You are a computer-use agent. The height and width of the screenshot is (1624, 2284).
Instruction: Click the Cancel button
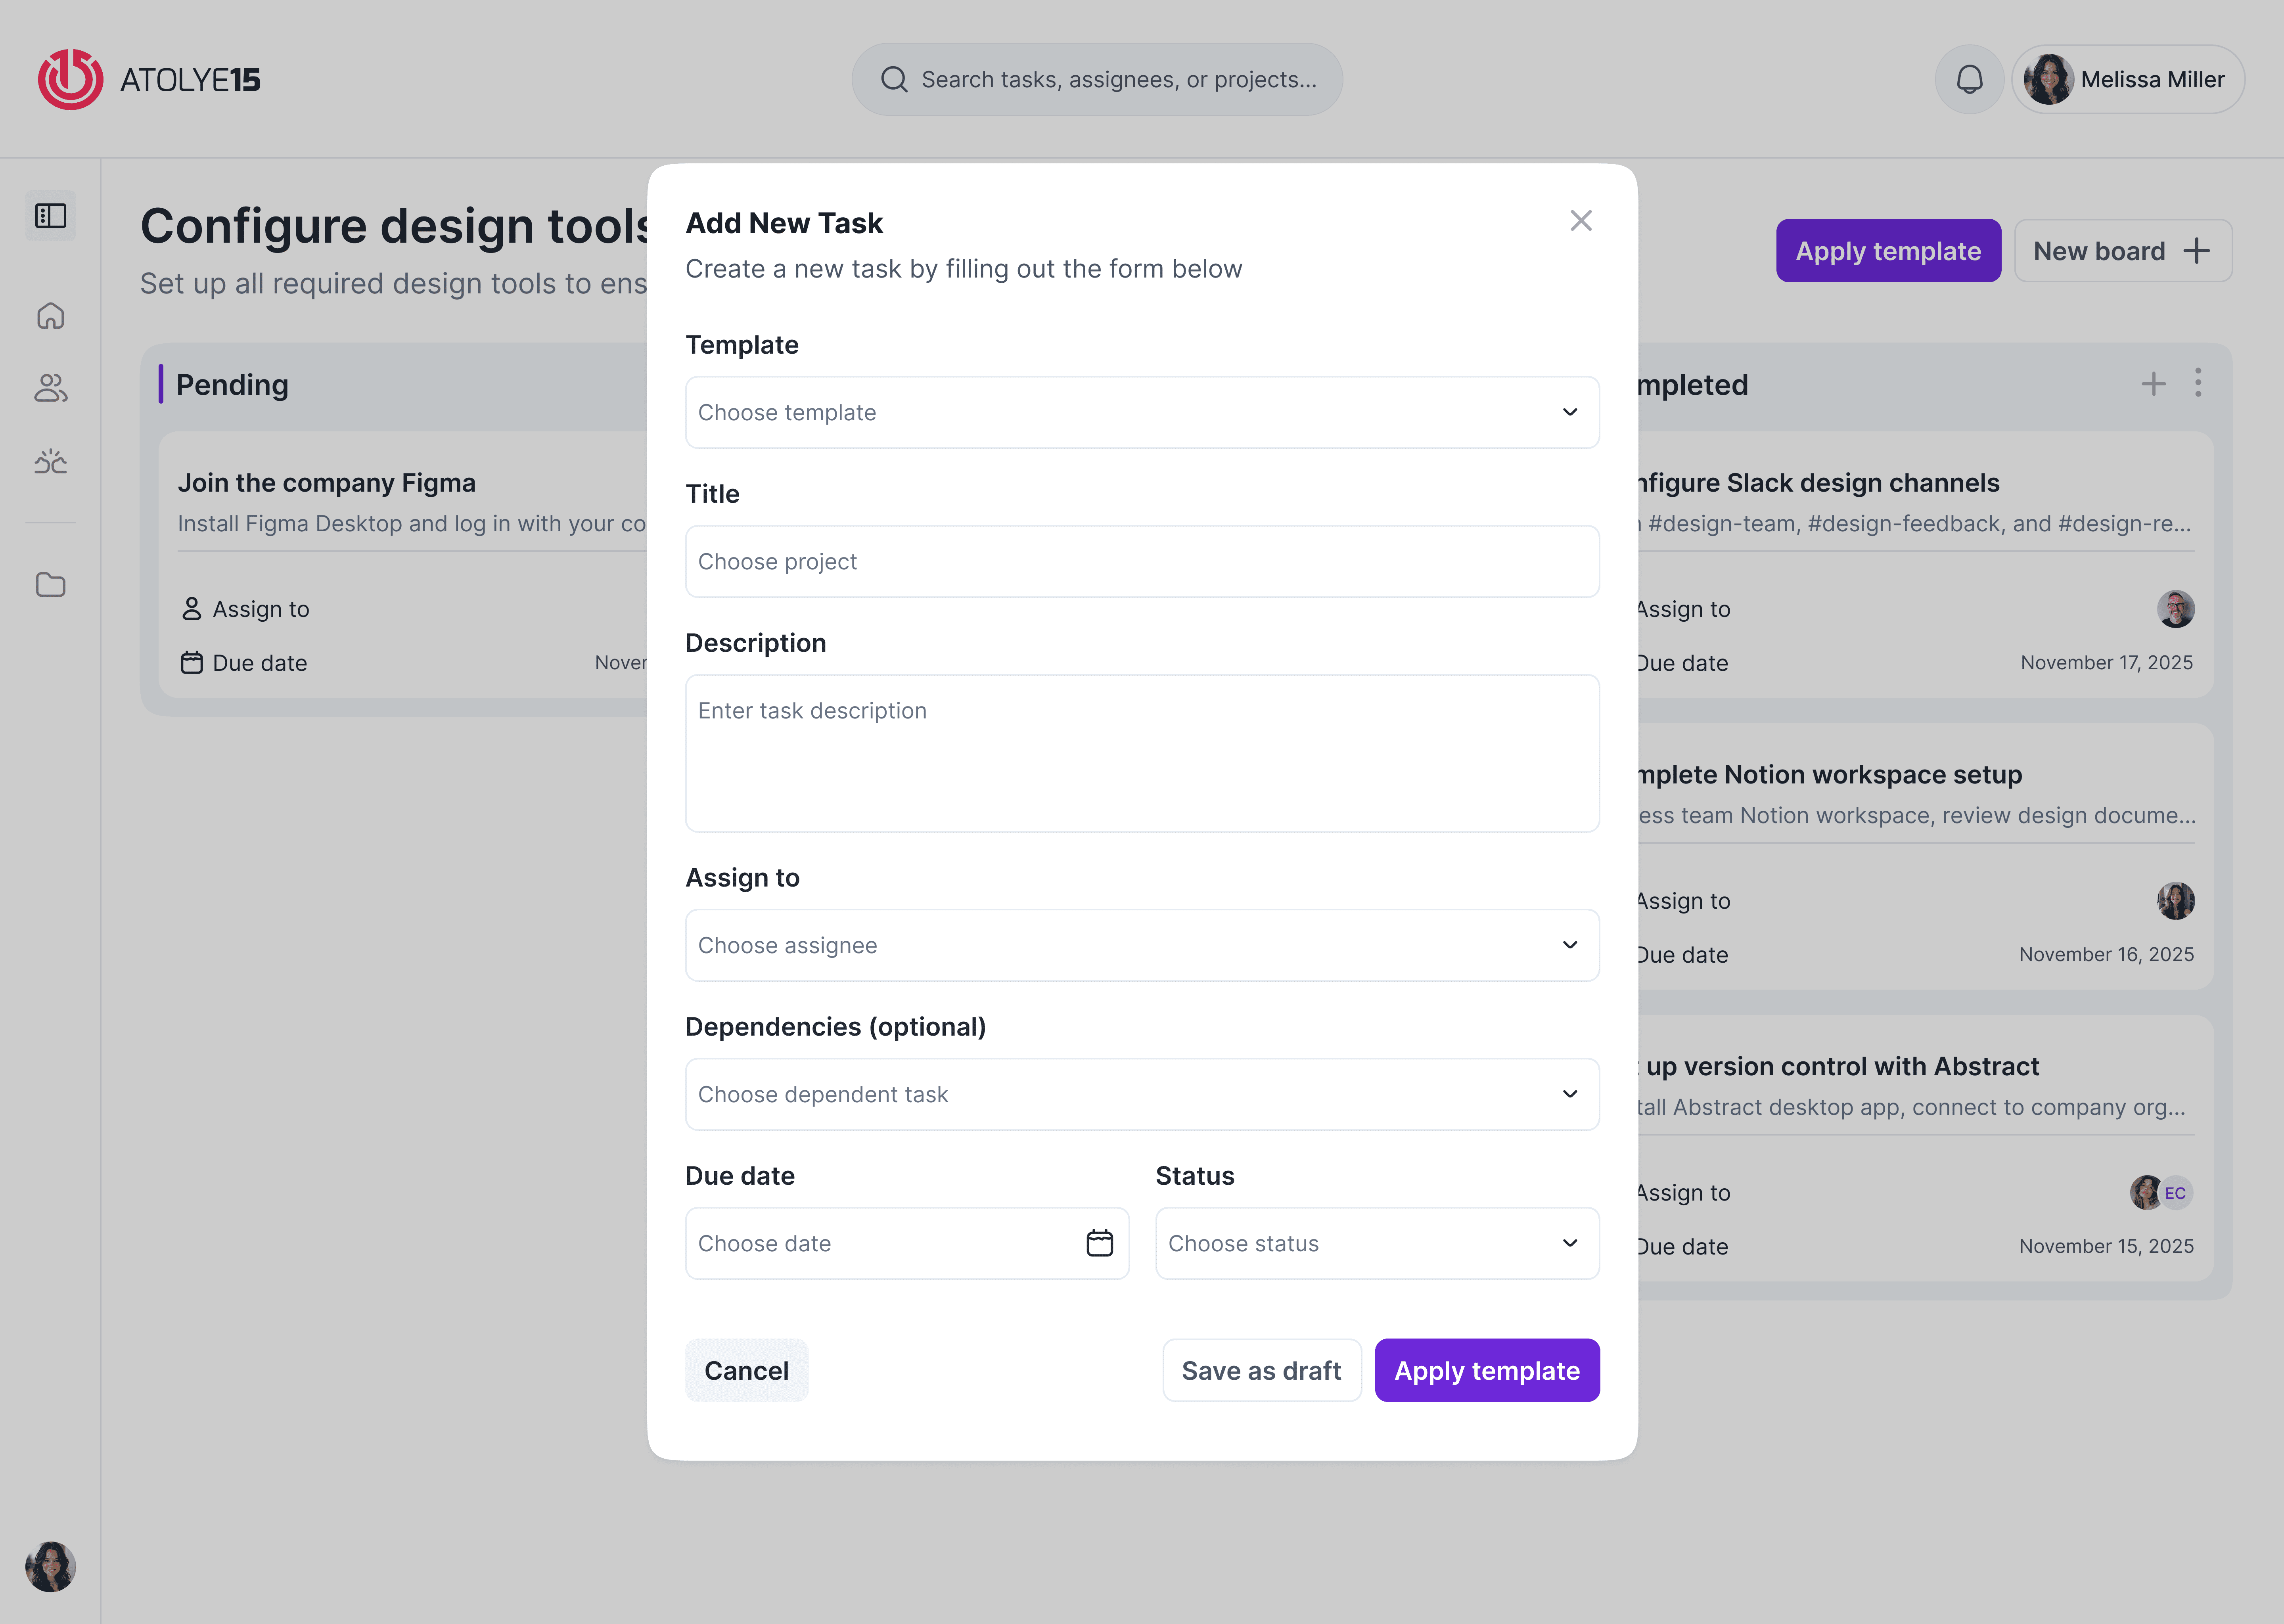[746, 1370]
